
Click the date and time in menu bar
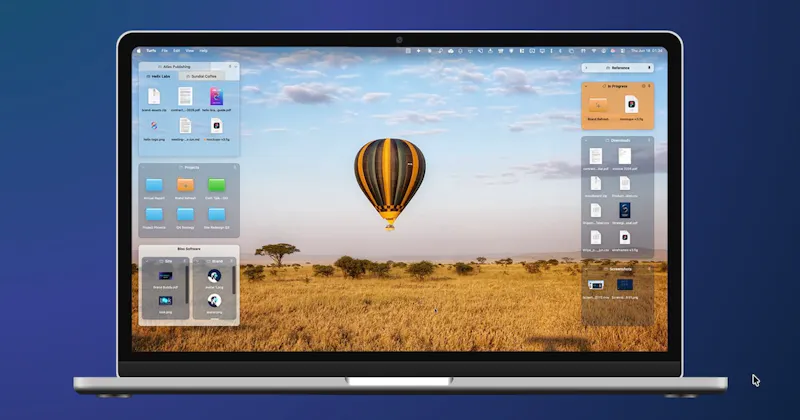(x=646, y=51)
